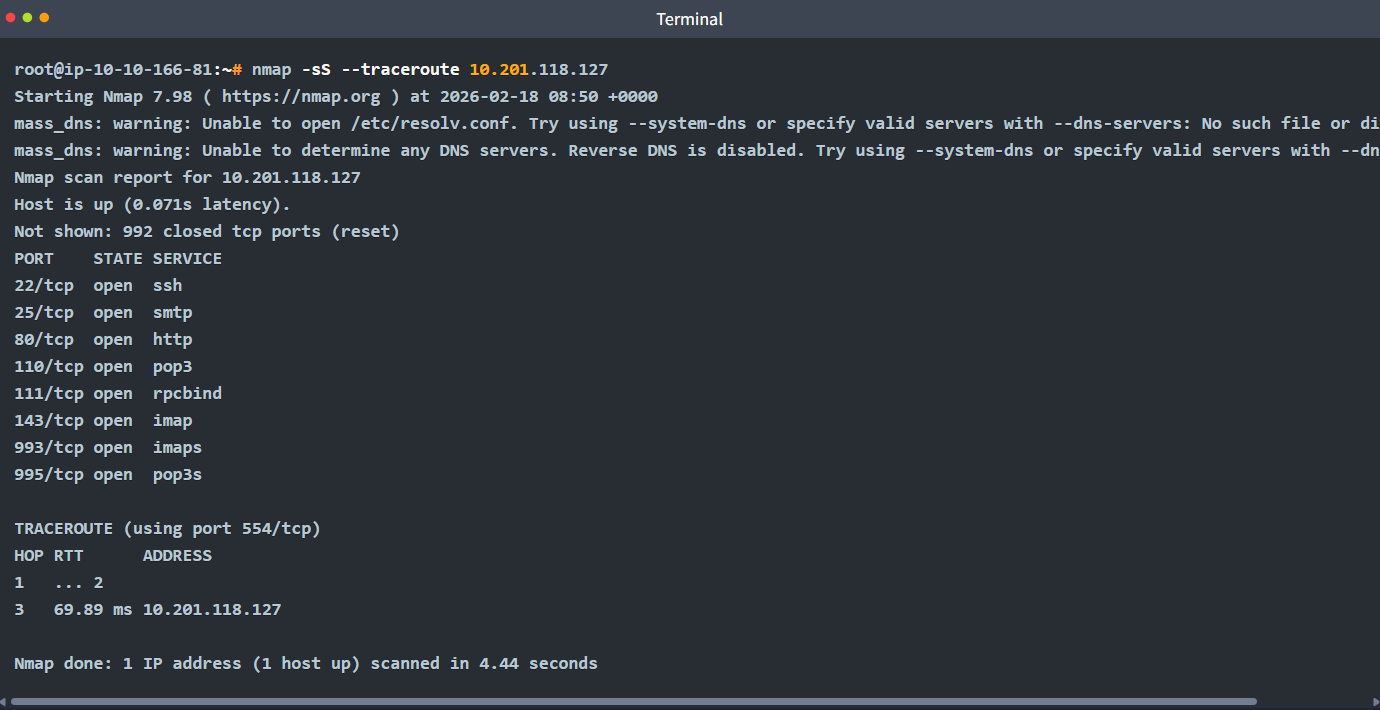The height and width of the screenshot is (710, 1380).
Task: Click the 143/tcp imap port line
Action: 103,421
